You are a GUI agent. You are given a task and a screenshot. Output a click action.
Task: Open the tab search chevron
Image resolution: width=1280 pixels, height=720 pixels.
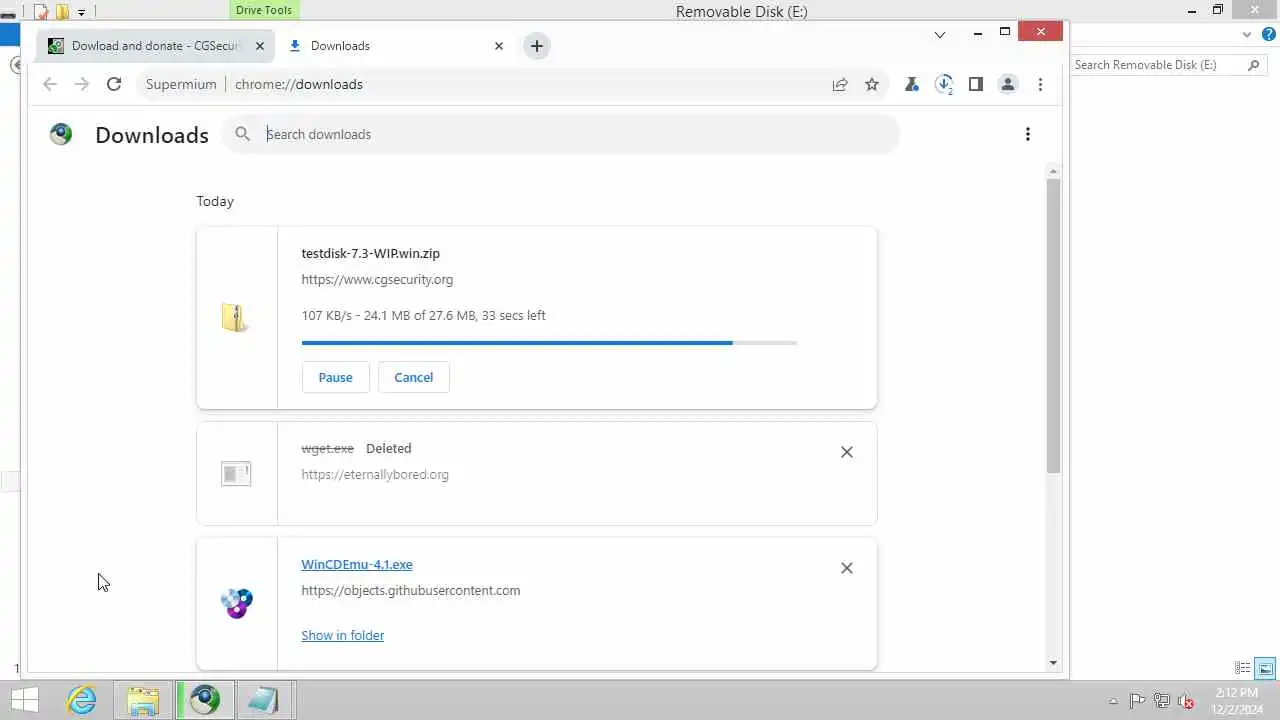940,35
